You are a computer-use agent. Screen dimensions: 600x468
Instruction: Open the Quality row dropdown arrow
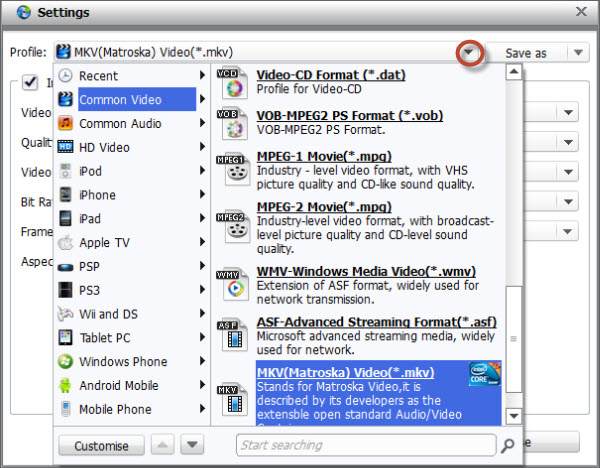point(569,142)
